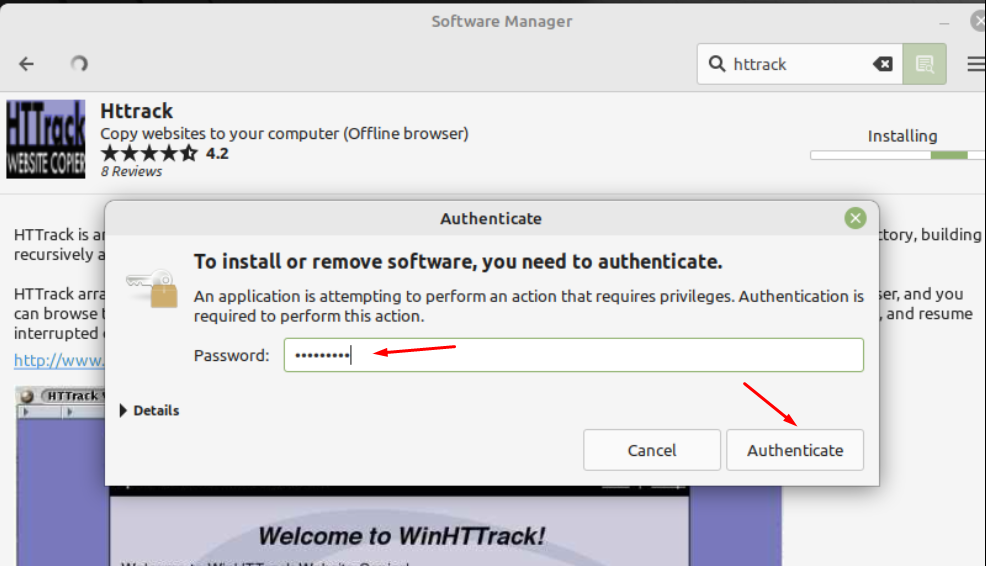Minimize the Software Manager window
986x566 pixels.
tap(944, 22)
